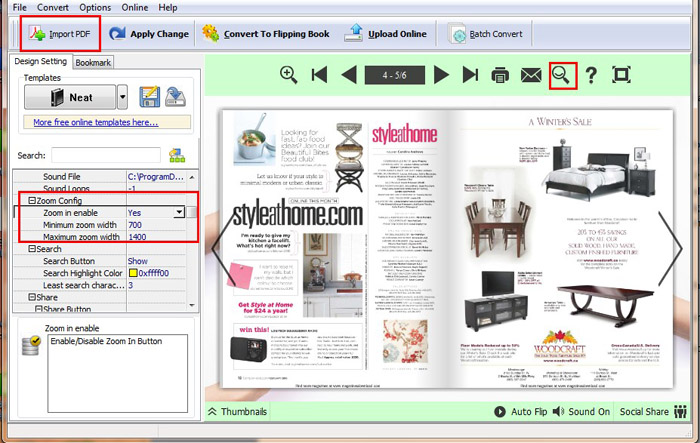Click Social Share button

(653, 412)
